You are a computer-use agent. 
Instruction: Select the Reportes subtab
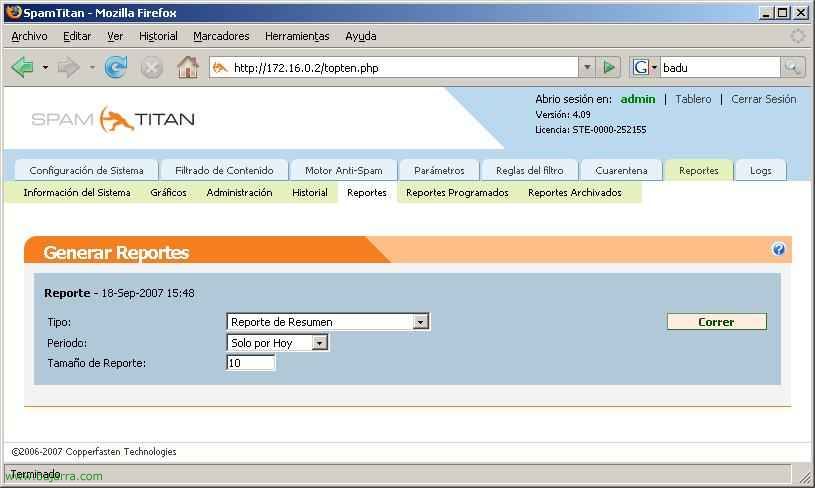(x=367, y=192)
